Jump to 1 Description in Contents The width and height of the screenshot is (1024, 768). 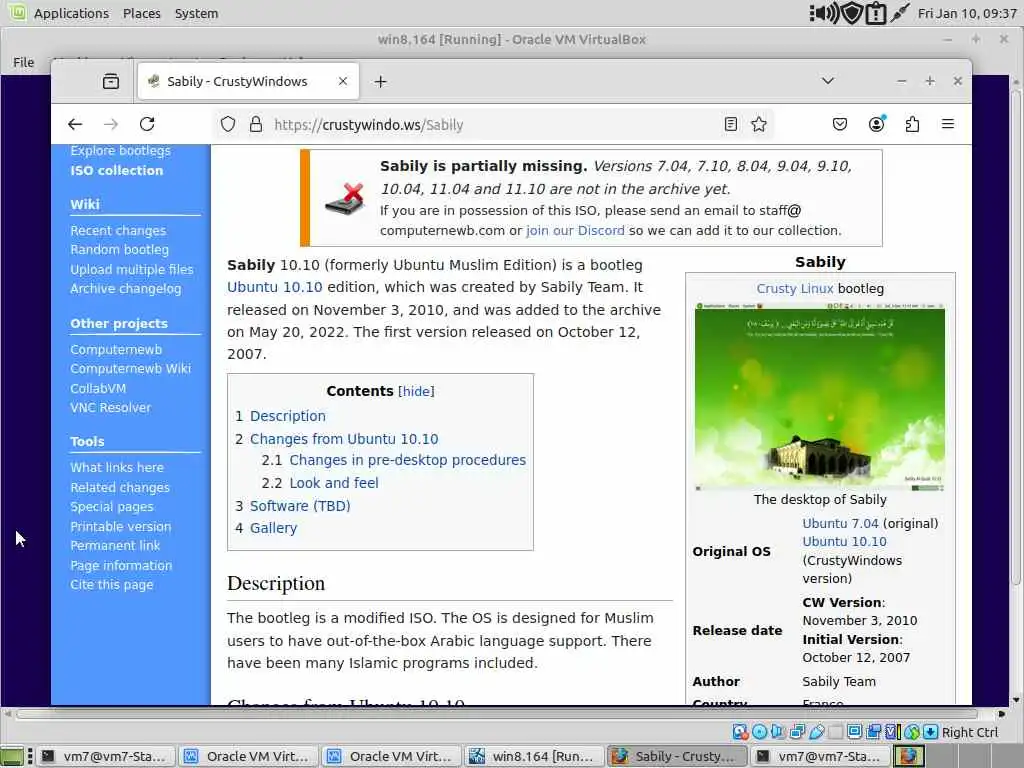[x=287, y=416]
